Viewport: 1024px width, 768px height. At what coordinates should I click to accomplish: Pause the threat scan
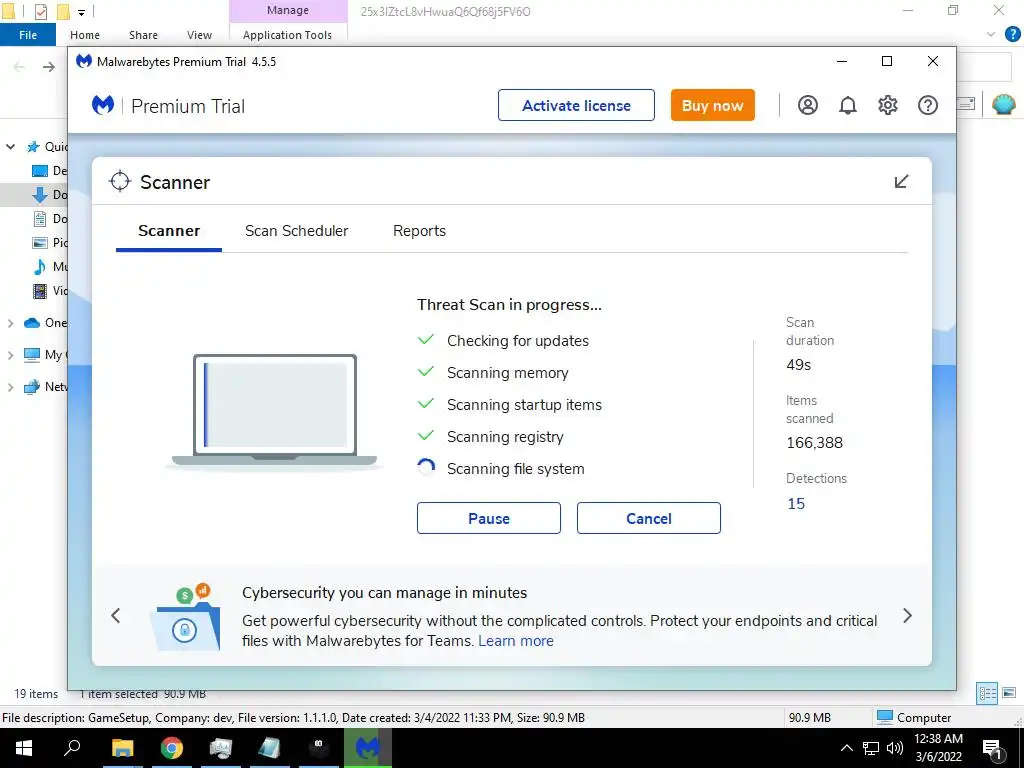coord(488,518)
